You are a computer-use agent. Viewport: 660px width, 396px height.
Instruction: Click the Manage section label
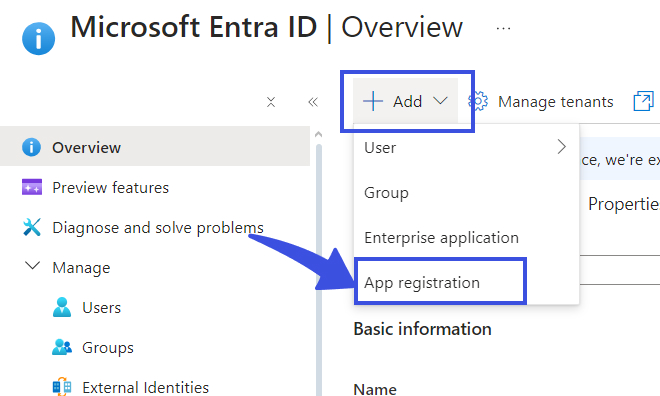(x=81, y=268)
